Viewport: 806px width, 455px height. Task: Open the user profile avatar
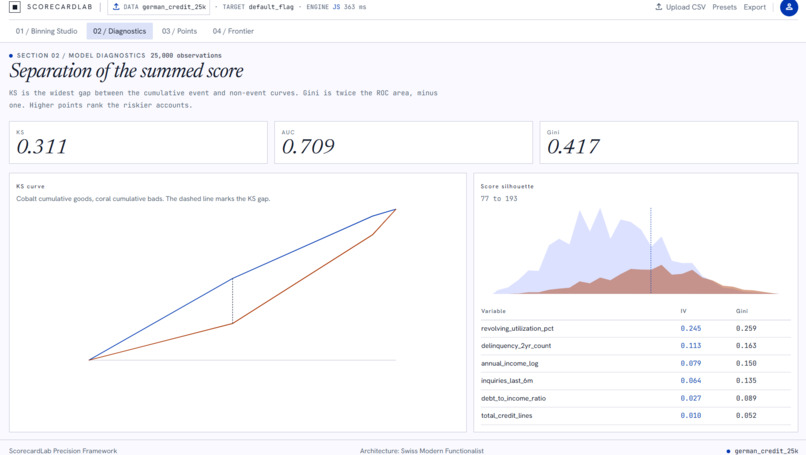pos(789,7)
